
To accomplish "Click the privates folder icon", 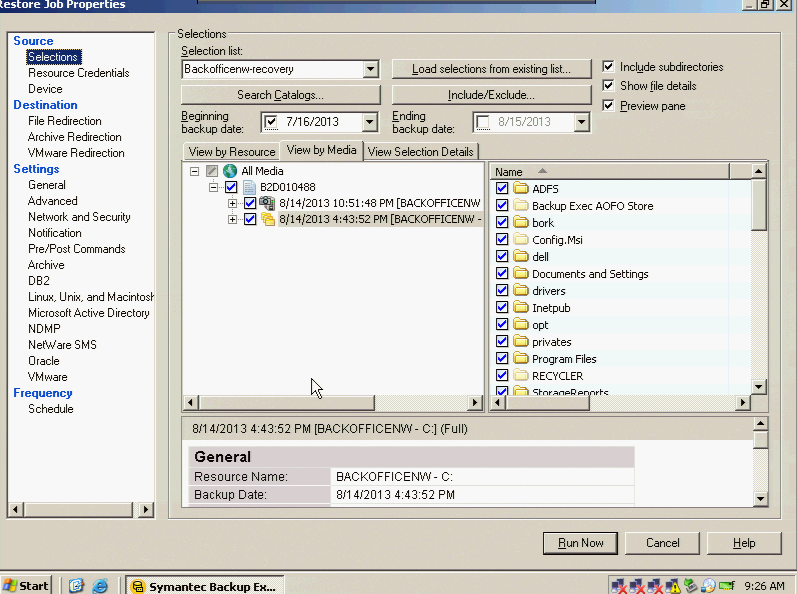I will point(521,342).
